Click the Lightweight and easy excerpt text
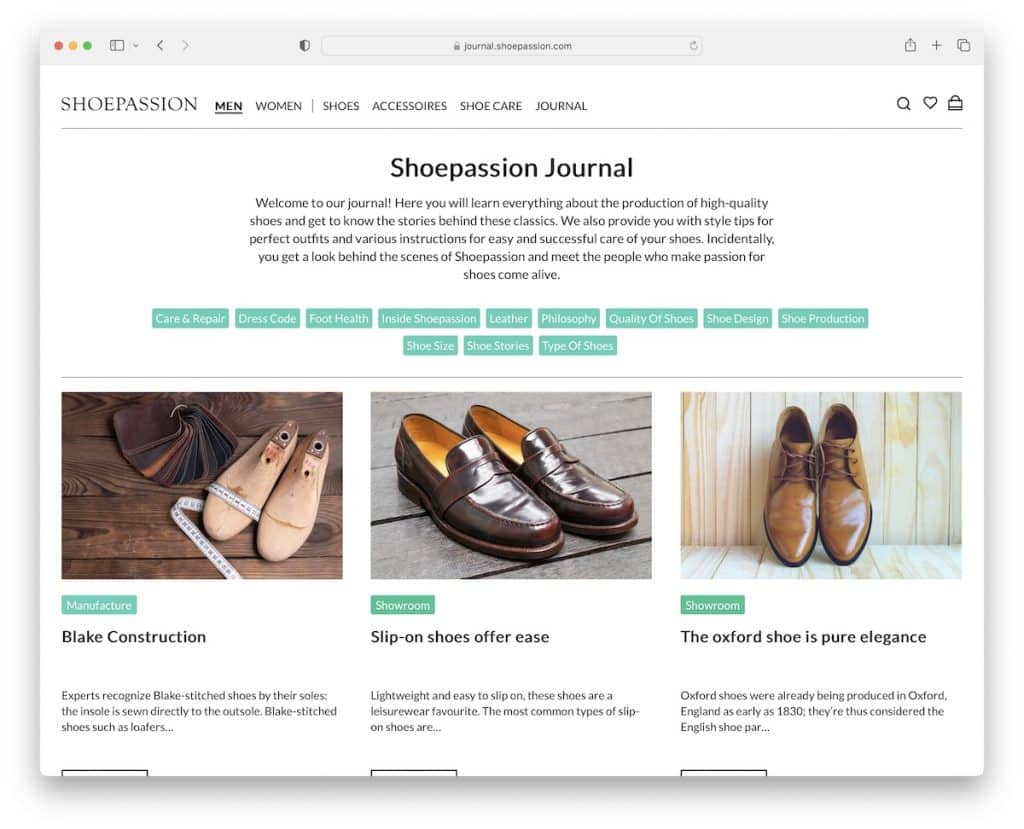Viewport: 1024px width, 829px height. tap(505, 711)
